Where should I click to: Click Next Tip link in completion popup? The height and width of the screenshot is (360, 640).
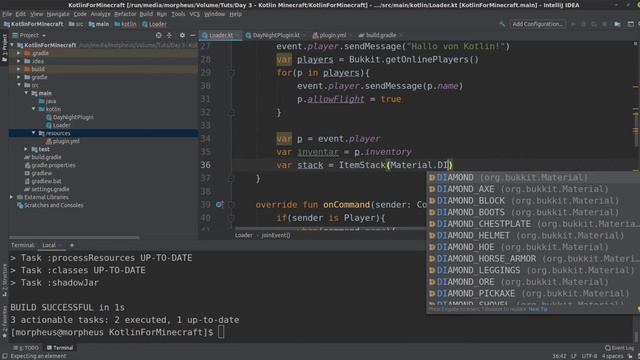(x=538, y=309)
